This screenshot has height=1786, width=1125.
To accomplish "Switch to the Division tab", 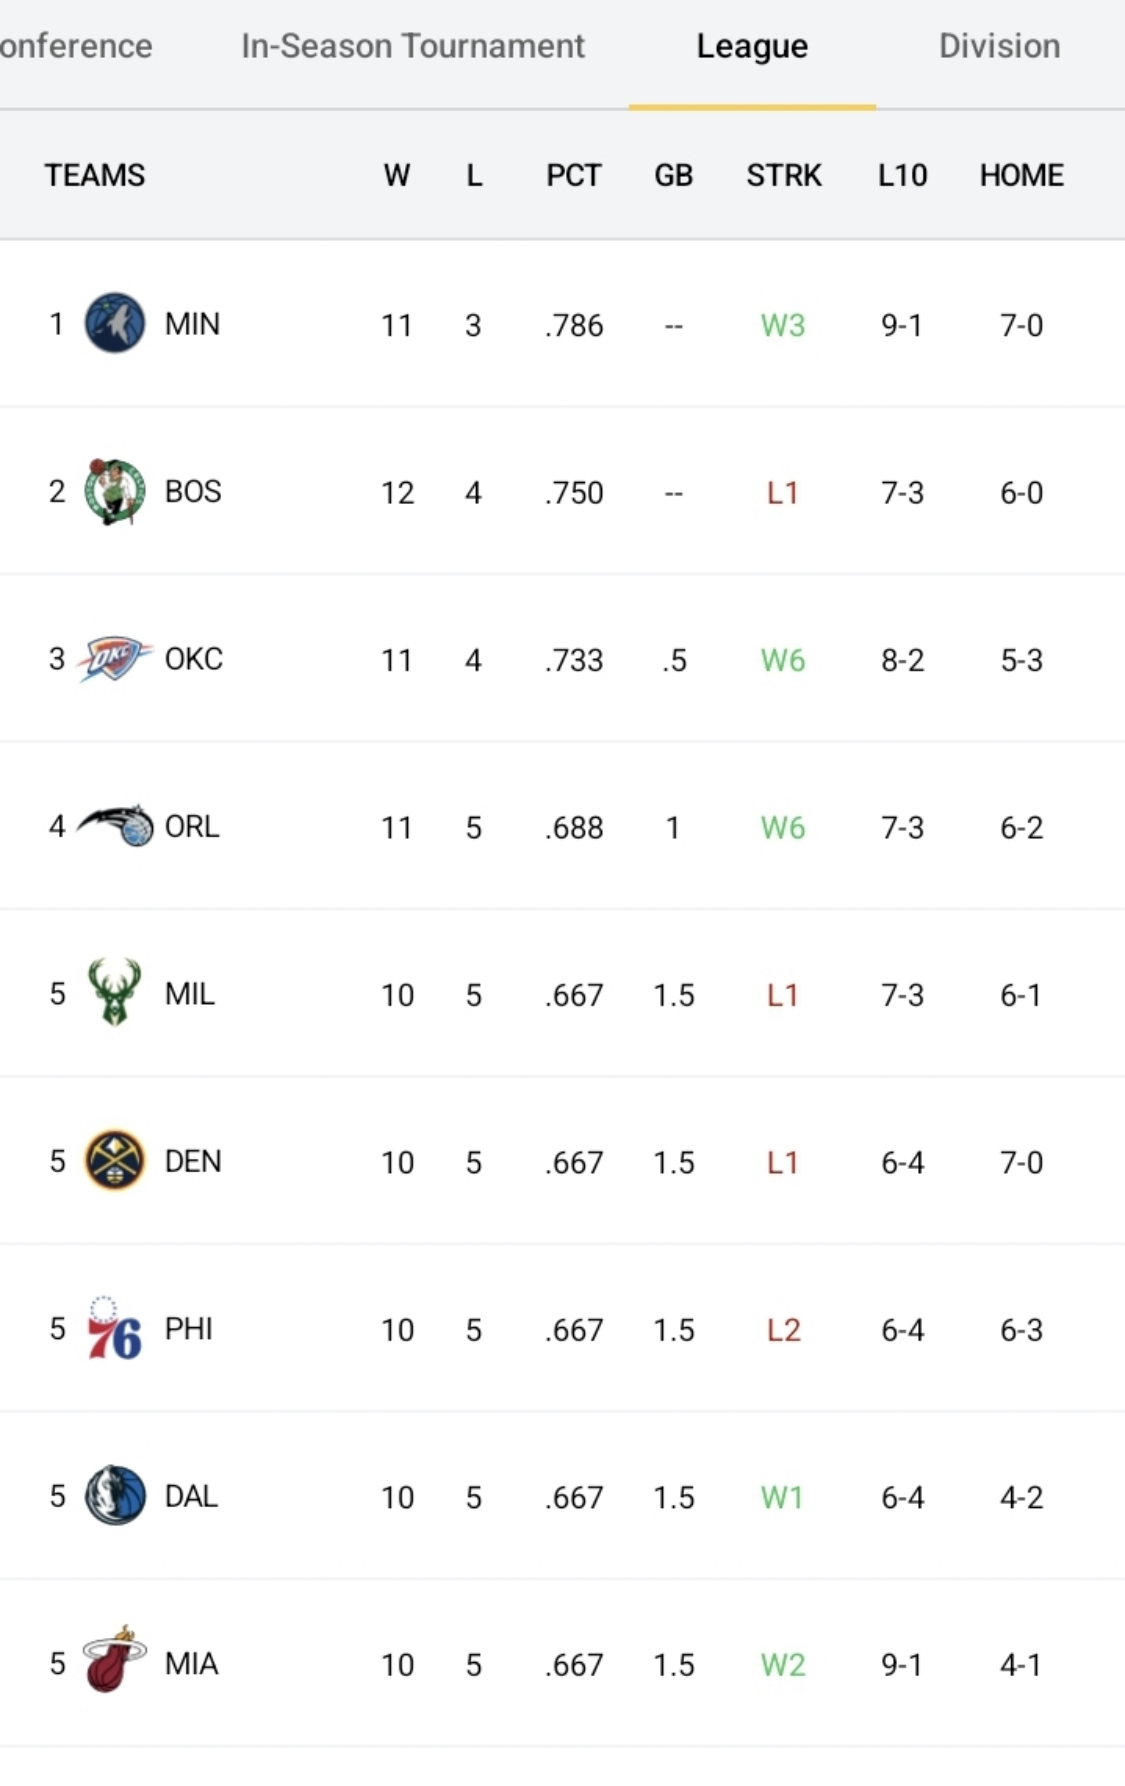I will pyautogui.click(x=999, y=46).
